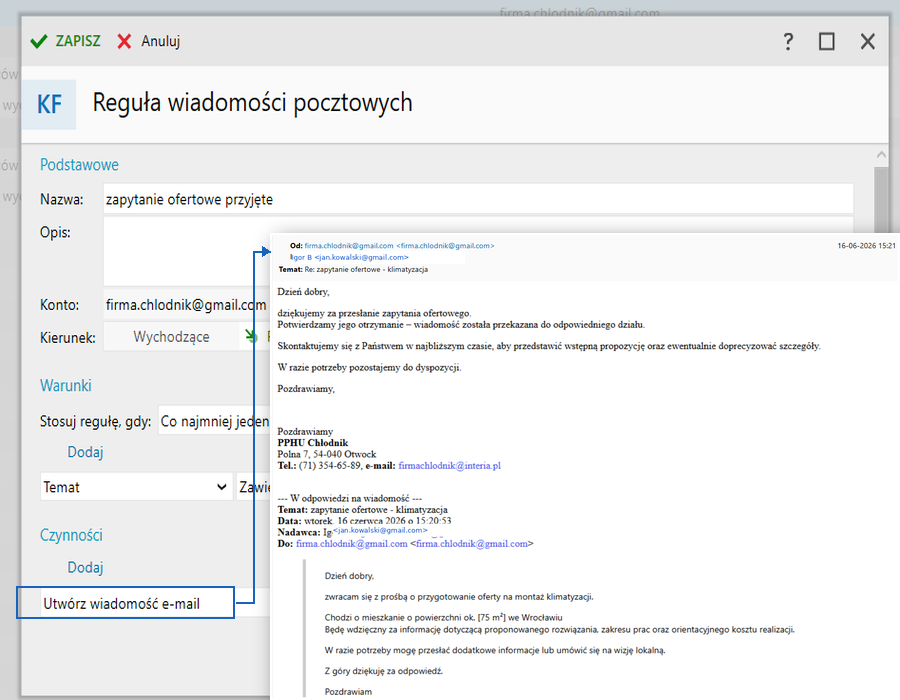900x700 pixels.
Task: Open help with the question mark icon
Action: 788,41
